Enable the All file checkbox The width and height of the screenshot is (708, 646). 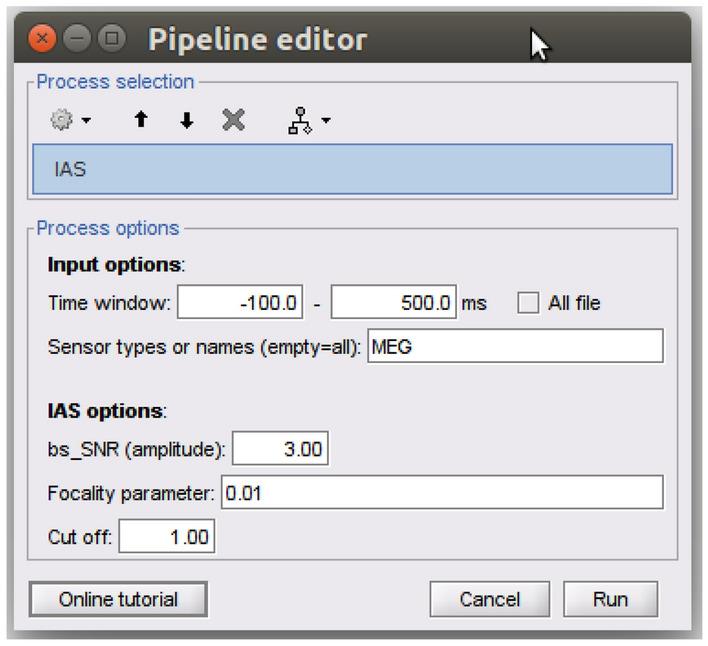click(x=528, y=304)
